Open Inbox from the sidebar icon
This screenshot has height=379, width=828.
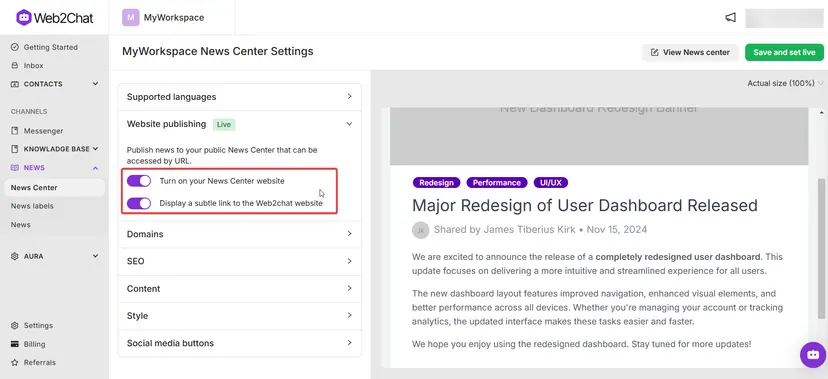click(x=15, y=65)
